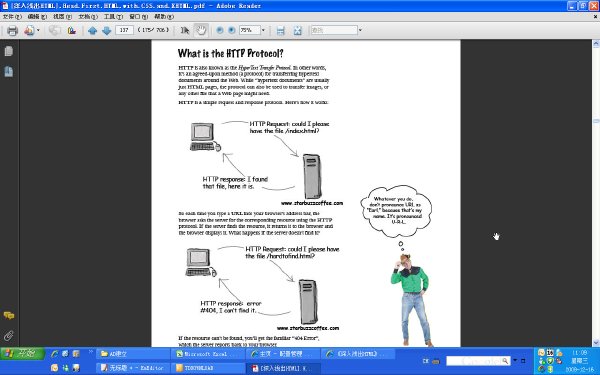Activate the Hand tool icon
This screenshot has width=600, height=375.
201,30
